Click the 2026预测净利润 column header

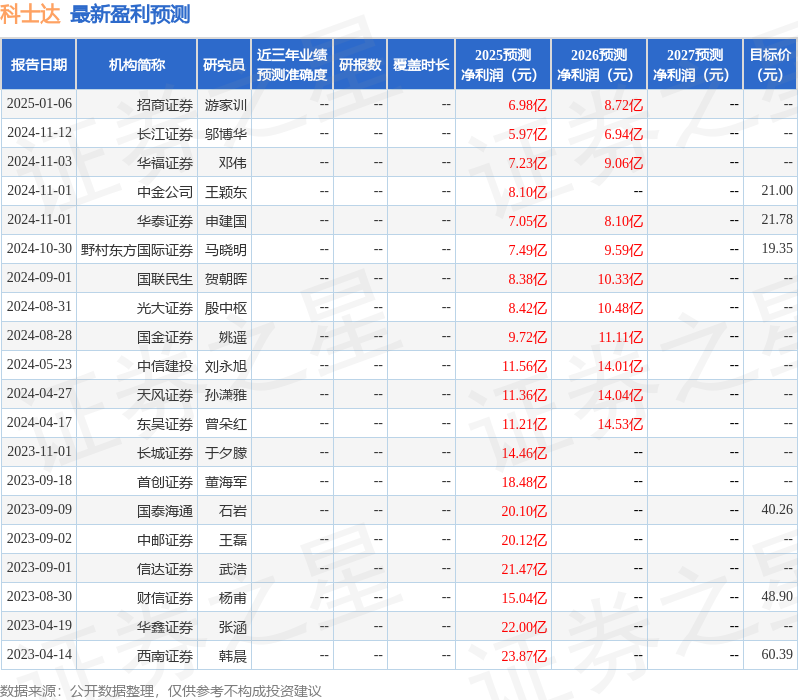coord(599,65)
